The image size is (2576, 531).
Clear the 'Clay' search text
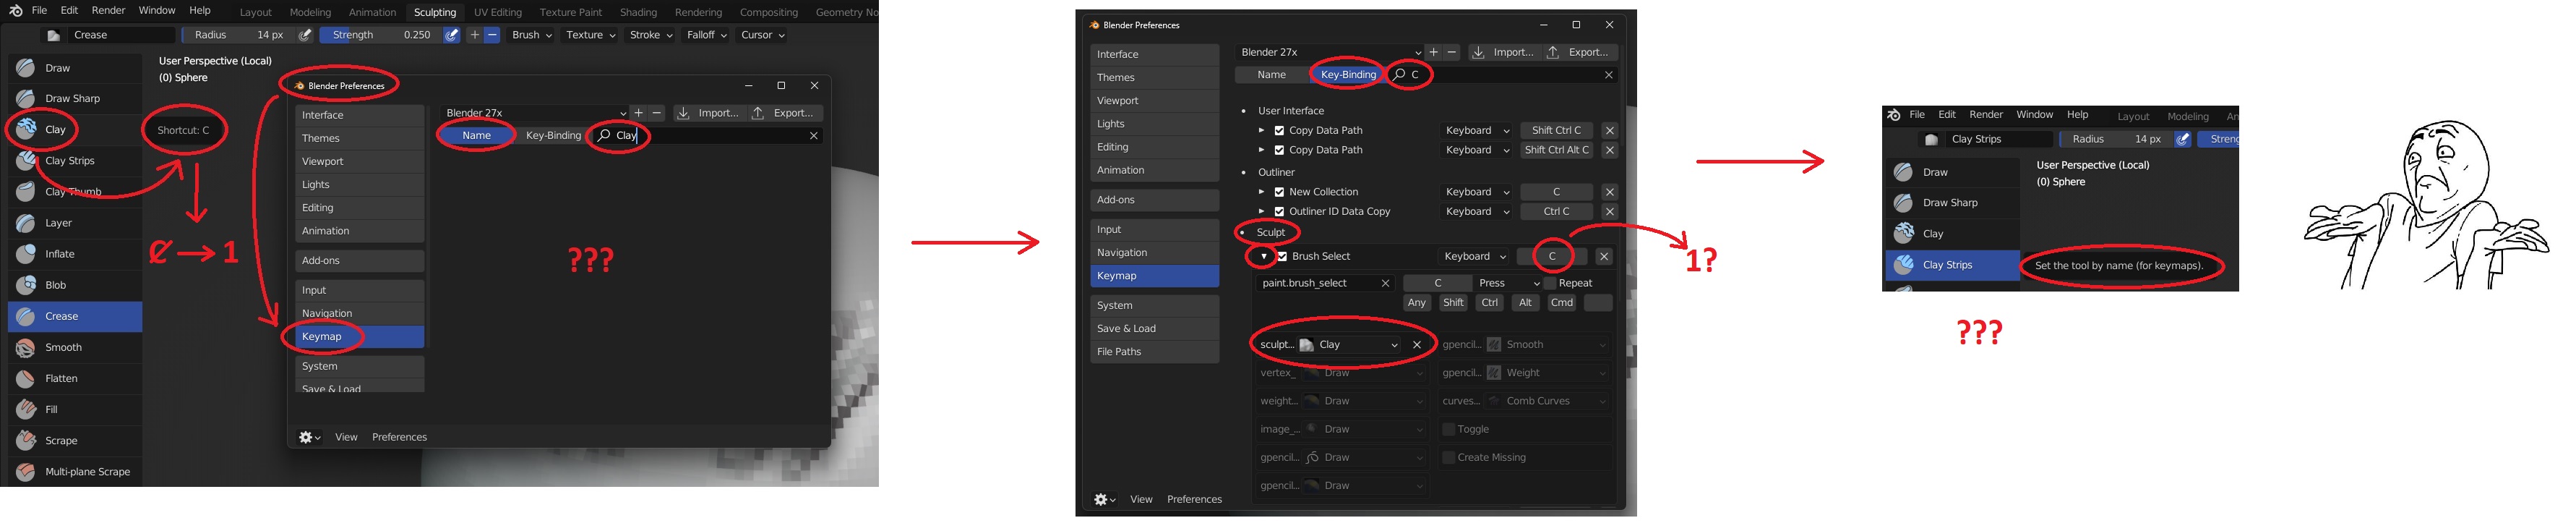click(813, 136)
